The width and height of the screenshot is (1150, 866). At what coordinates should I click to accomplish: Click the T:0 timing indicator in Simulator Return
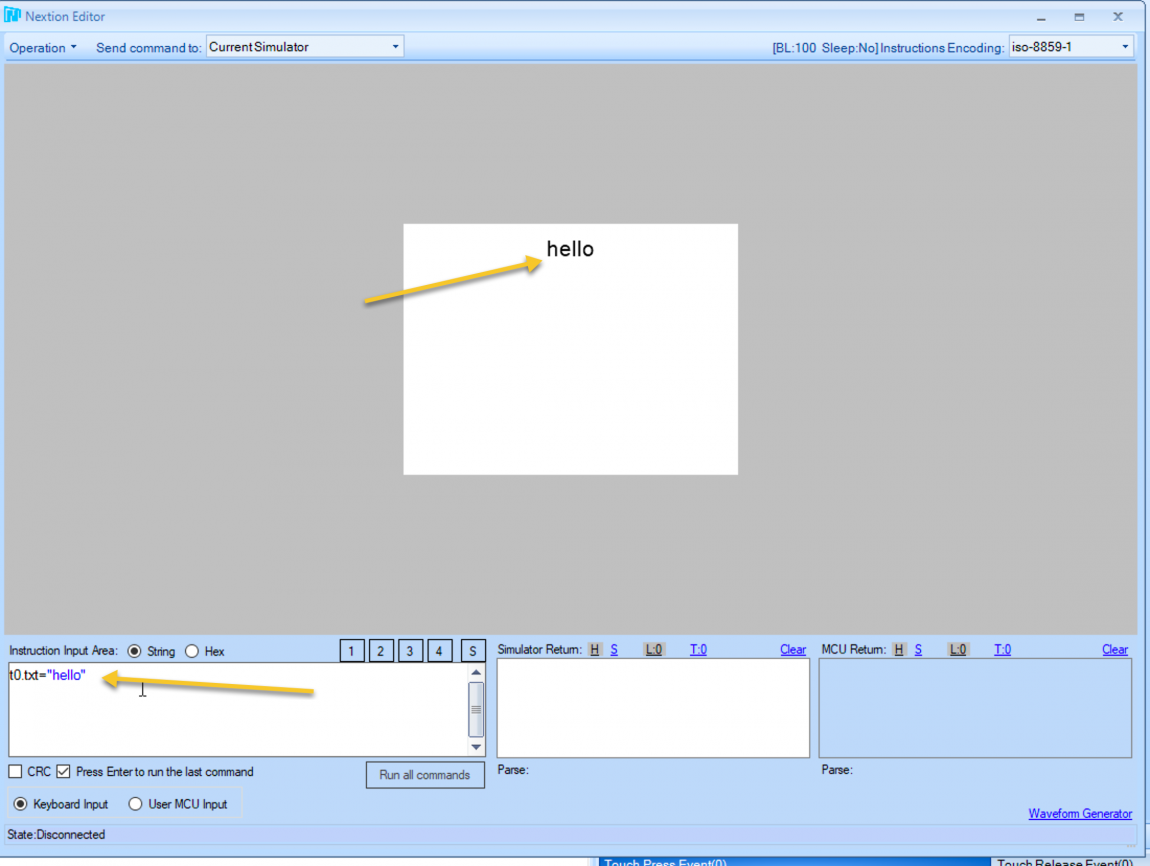(x=698, y=649)
